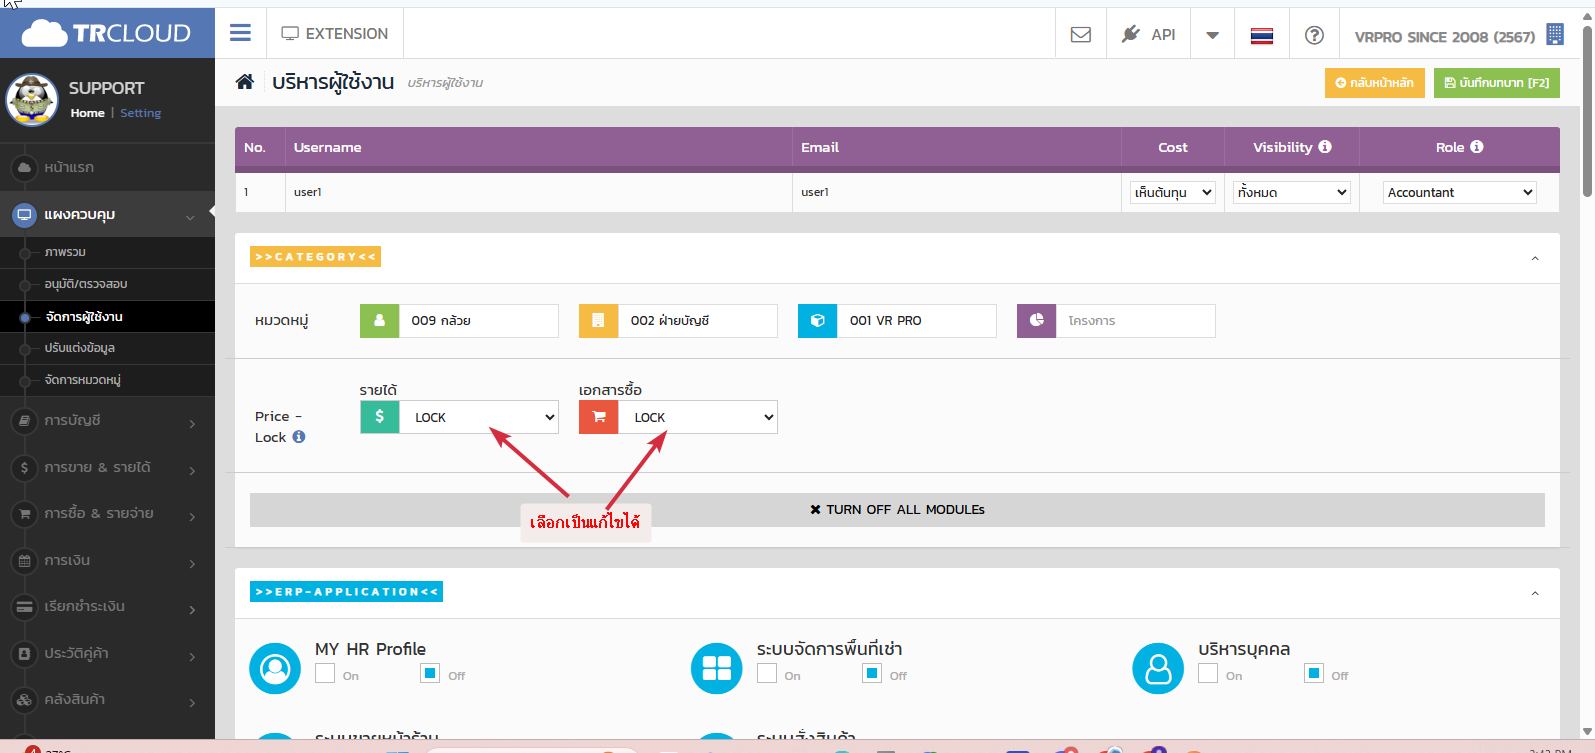
Task: Click the โครงการ input field
Action: tap(1135, 321)
